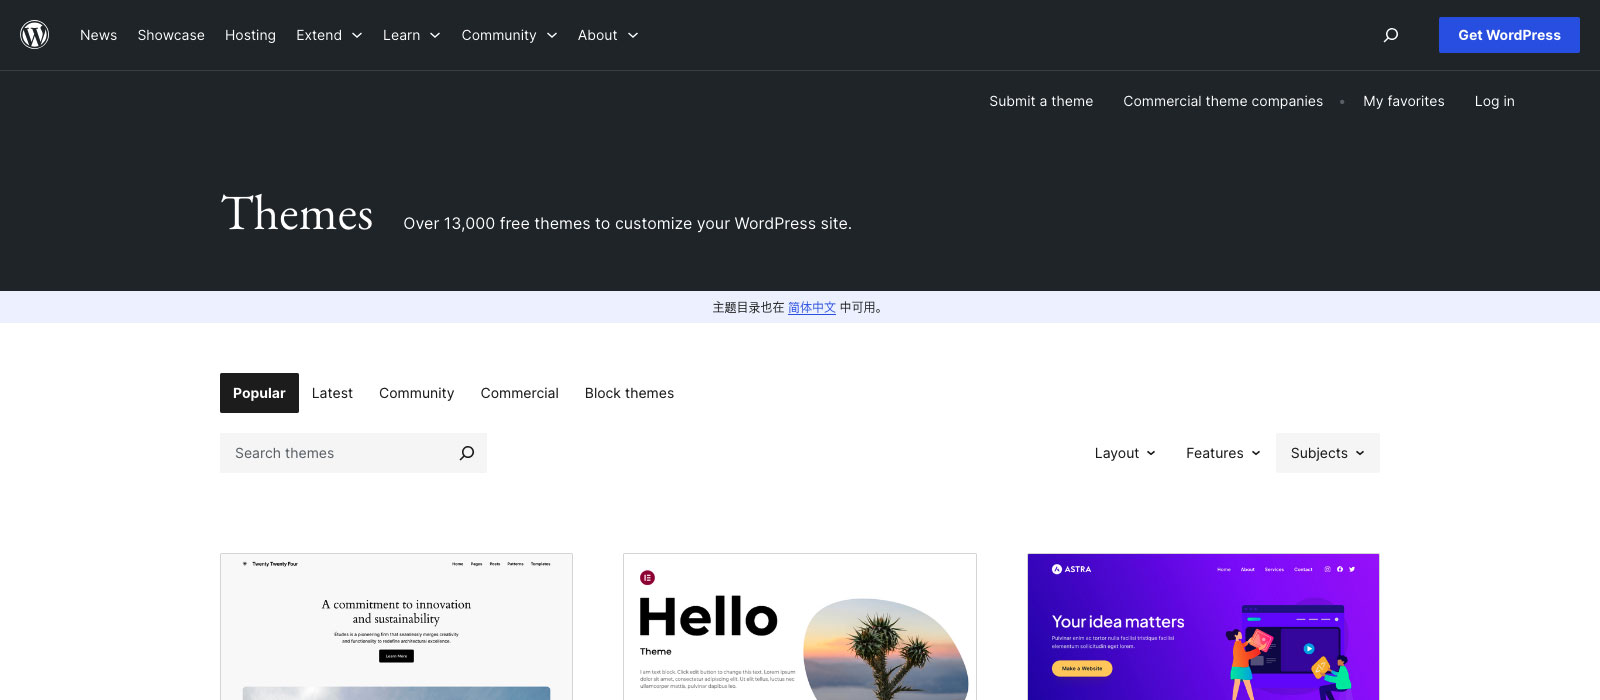
Task: Expand the Community navigation dropdown
Action: [508, 35]
